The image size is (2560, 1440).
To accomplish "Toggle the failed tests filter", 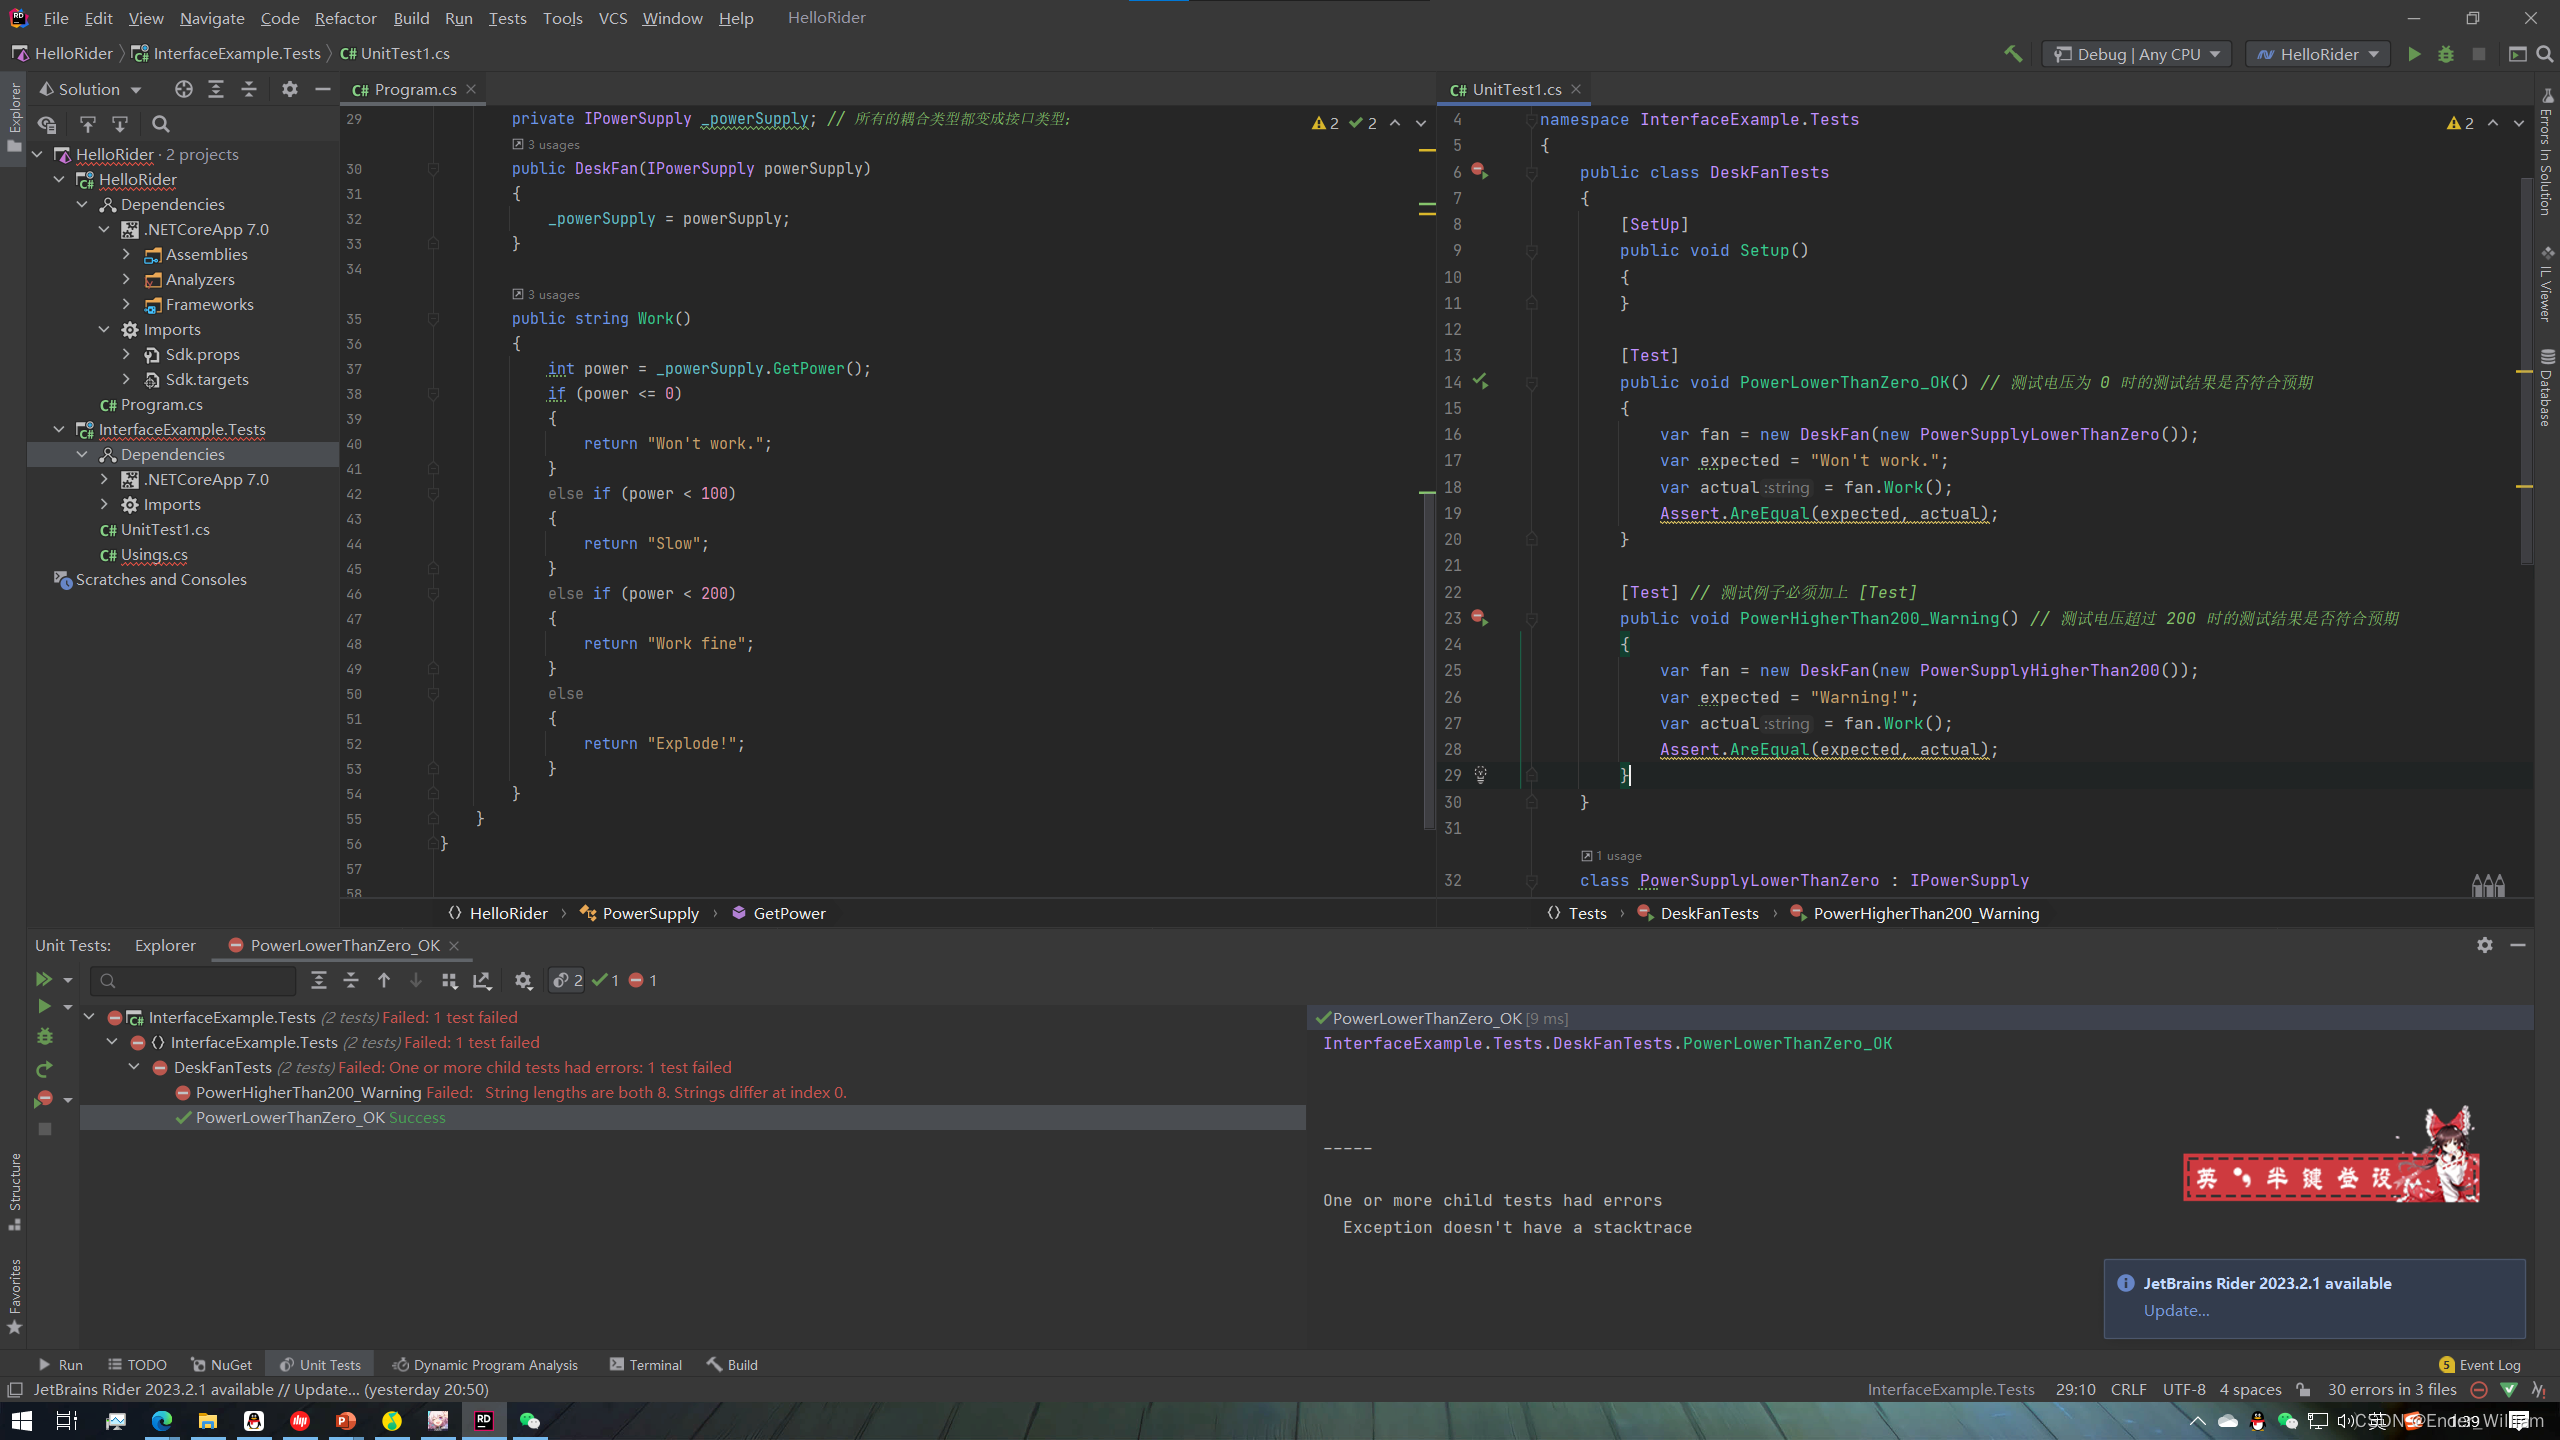I will point(643,980).
